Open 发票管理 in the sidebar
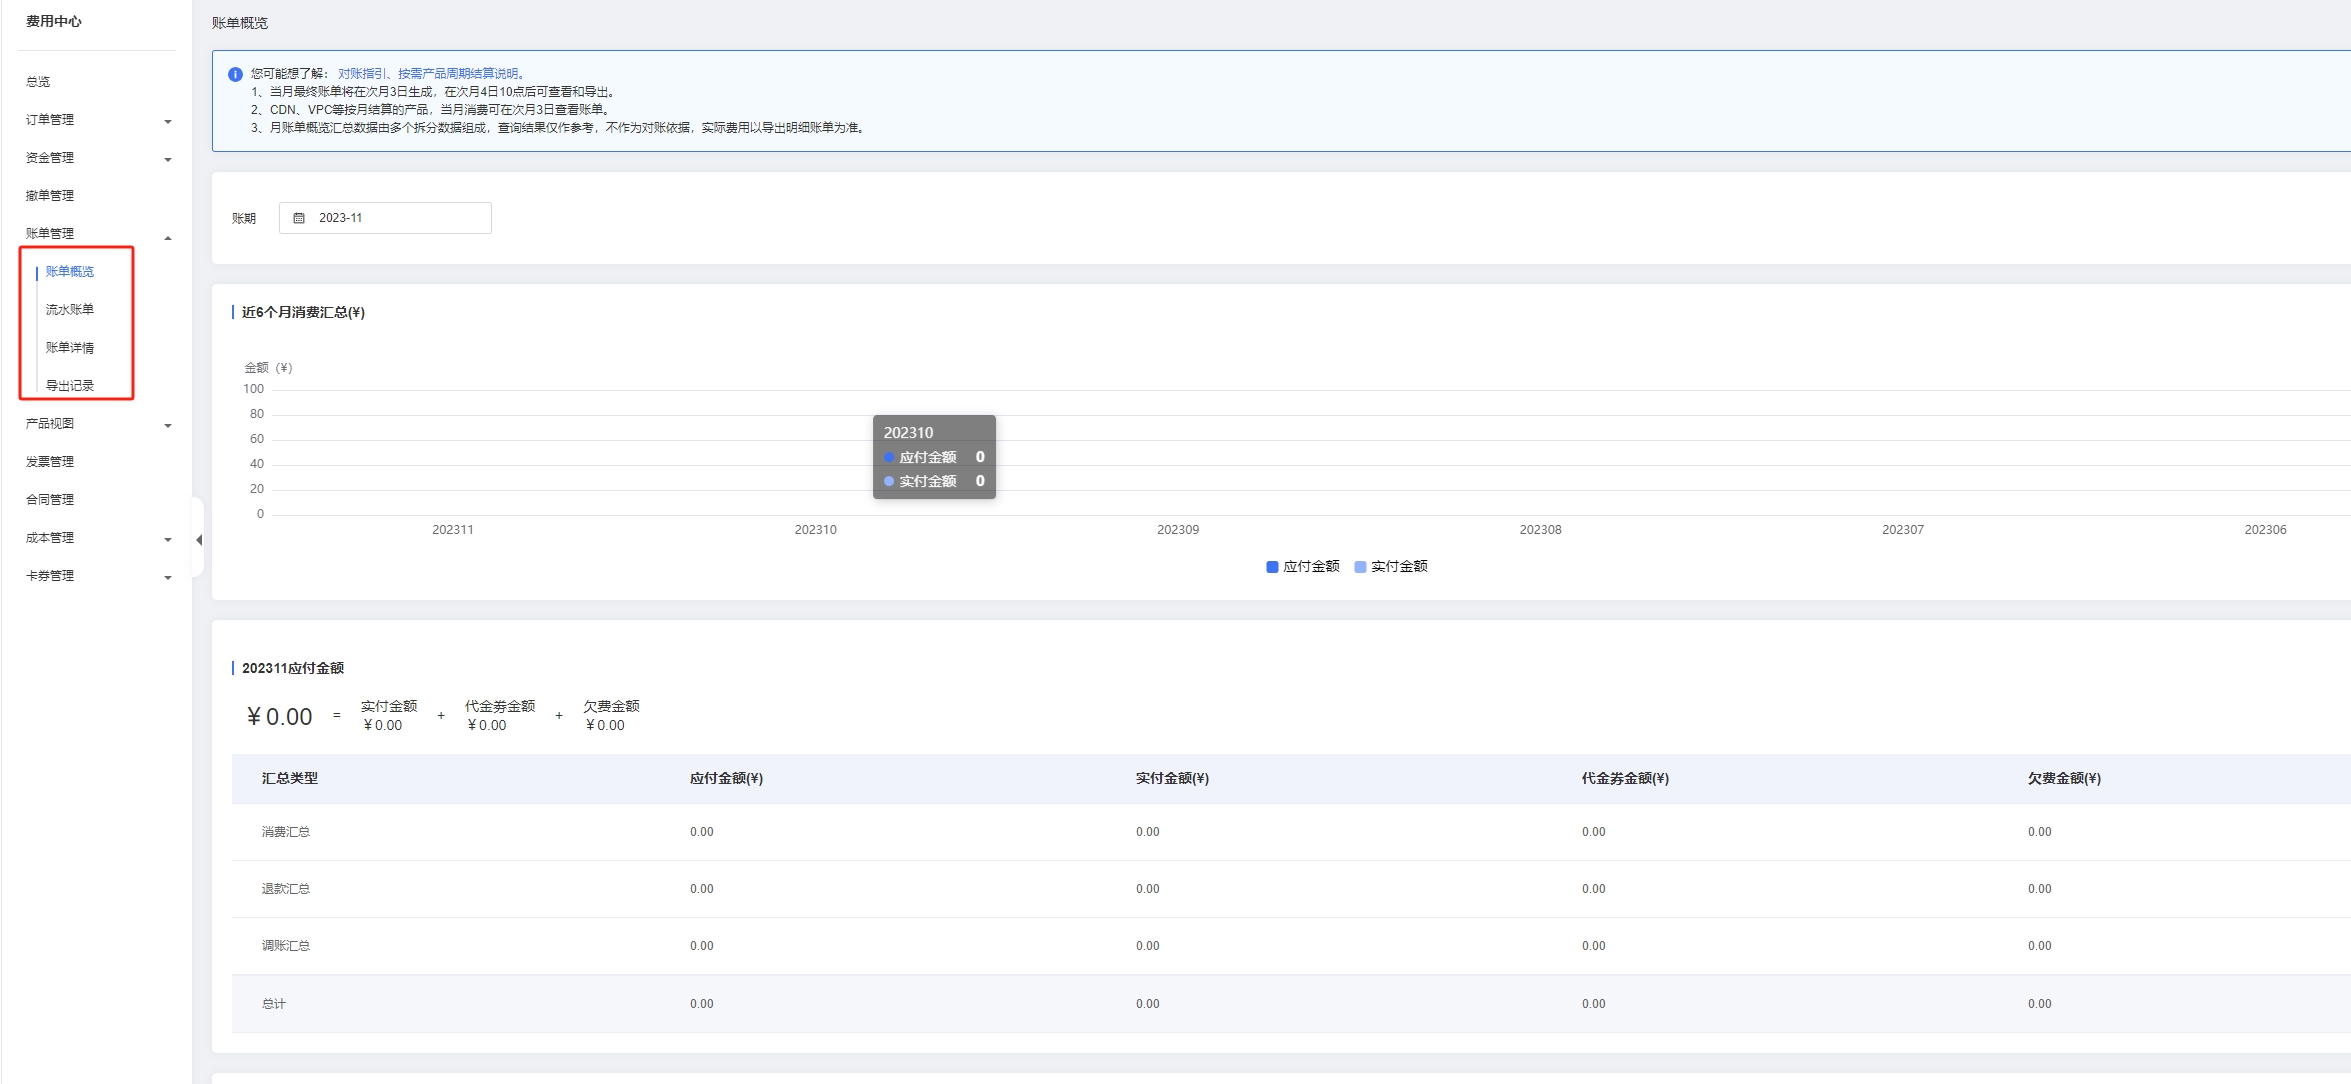Screen dimensions: 2351x1084 point(50,462)
